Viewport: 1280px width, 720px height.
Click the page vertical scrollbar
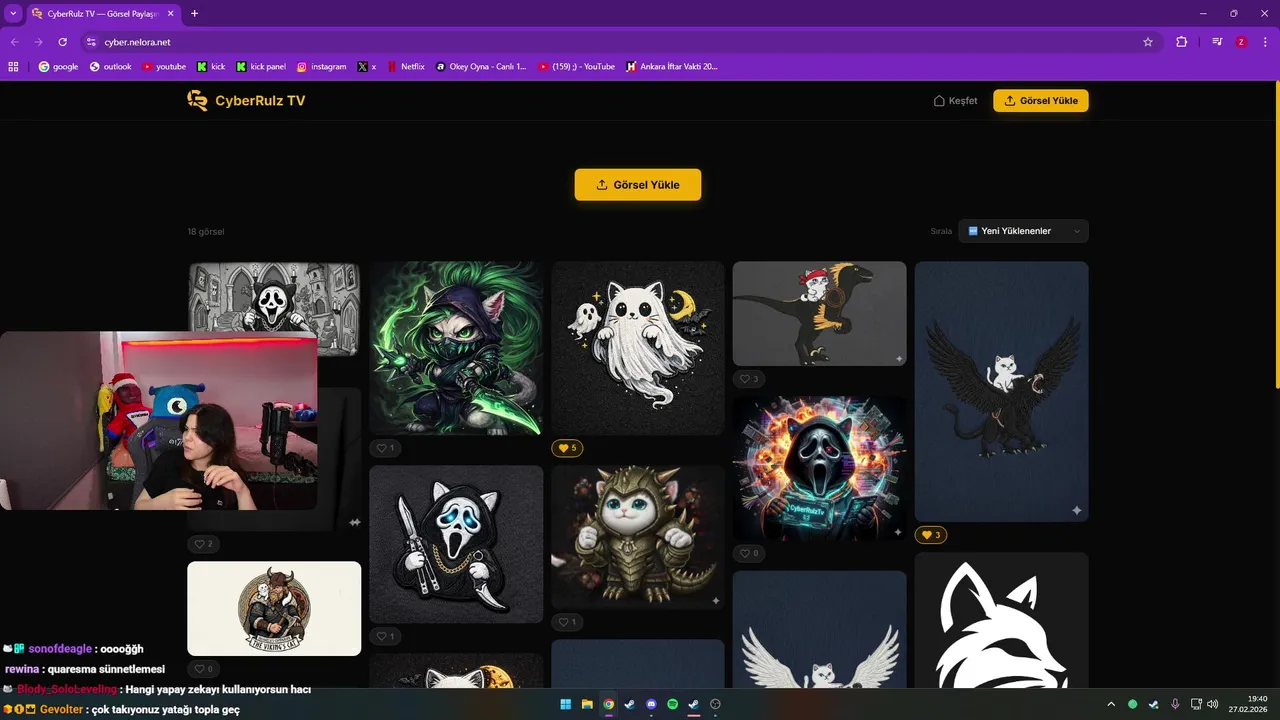(x=1276, y=236)
